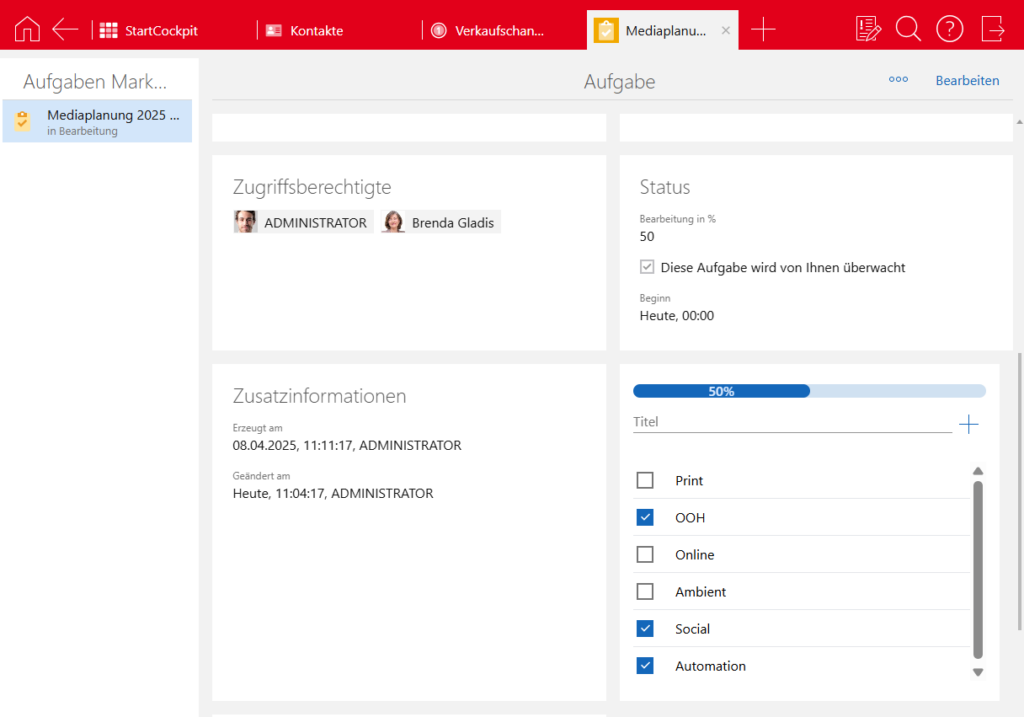Viewport: 1024px width, 717px height.
Task: Click plus icon to add checklist title
Action: (x=968, y=424)
